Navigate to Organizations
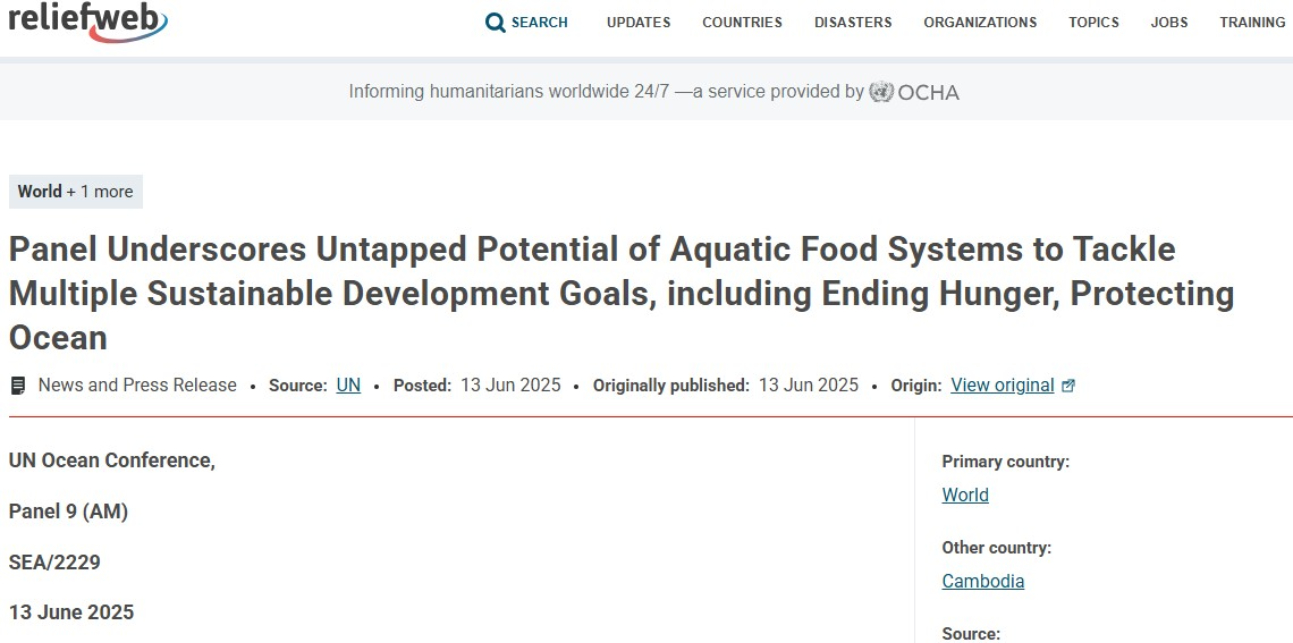 coord(979,23)
